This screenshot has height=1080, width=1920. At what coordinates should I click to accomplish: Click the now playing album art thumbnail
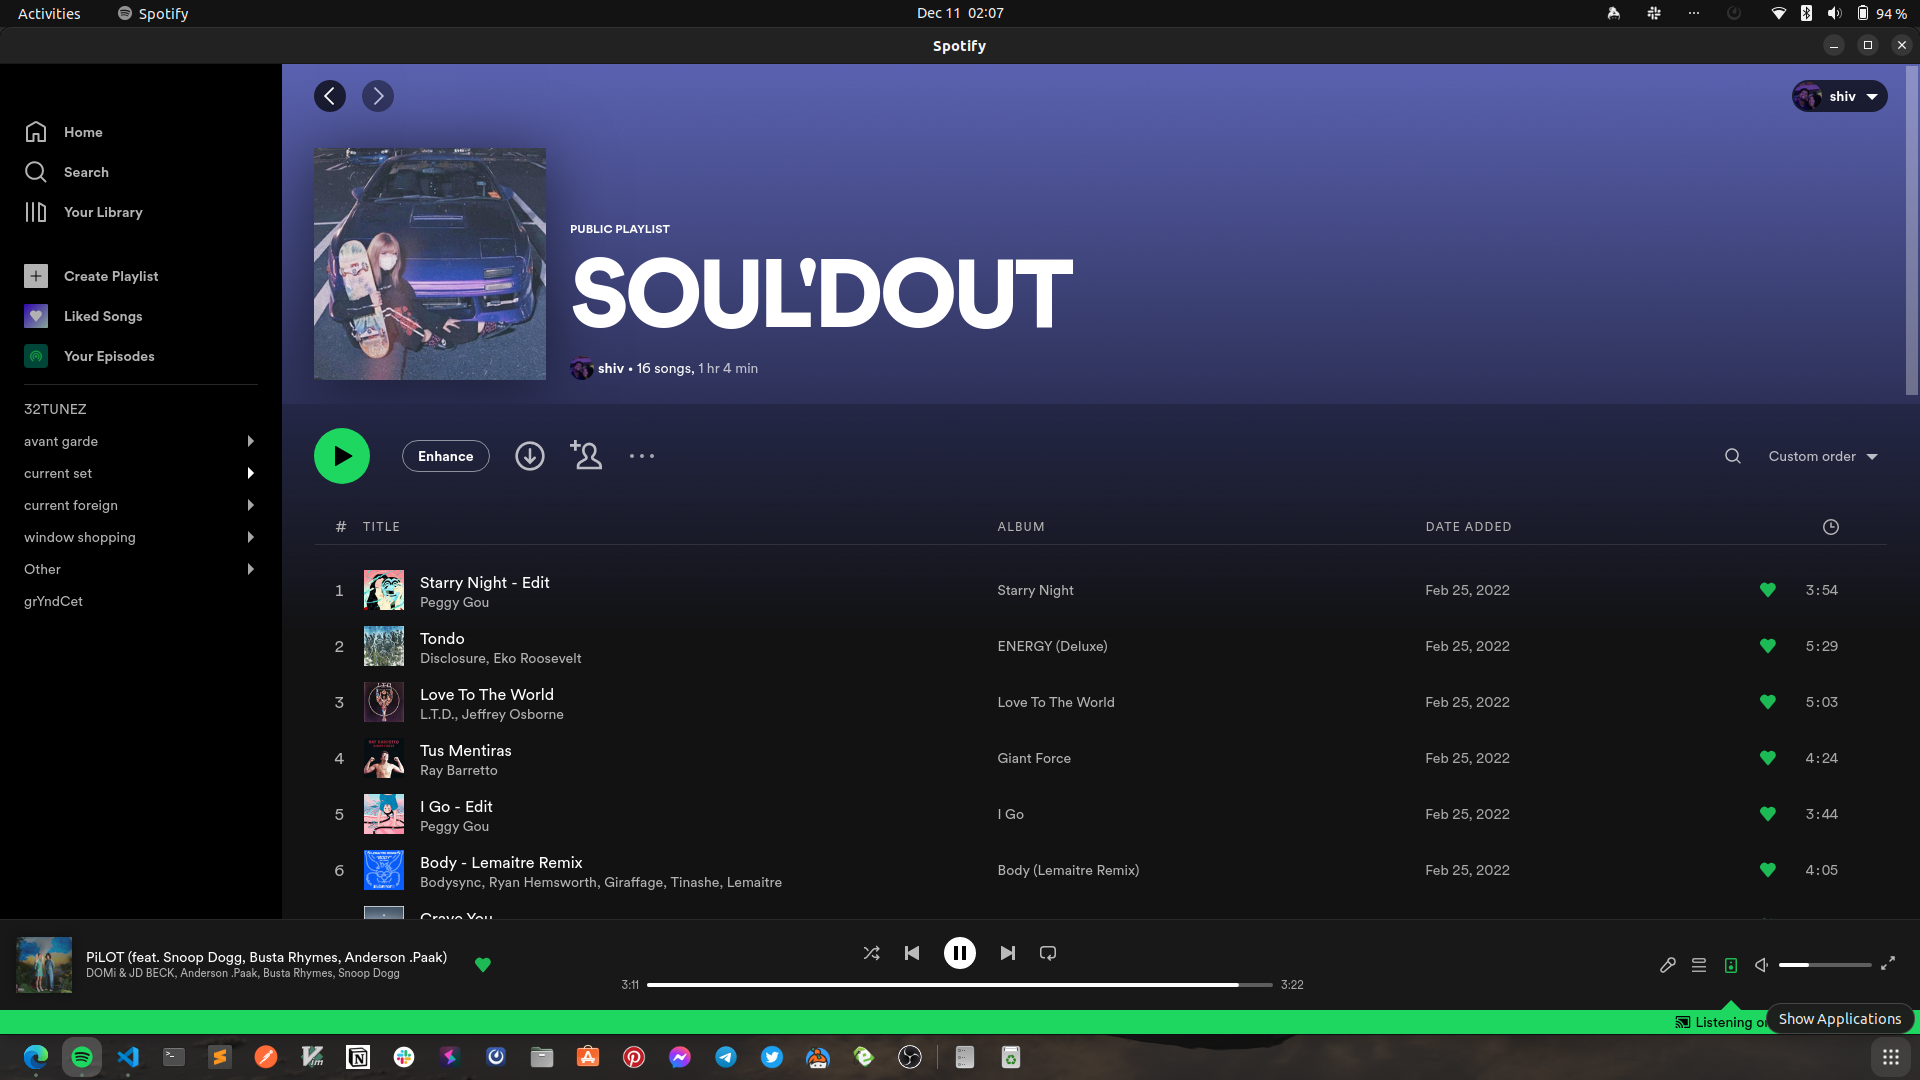pos(44,965)
